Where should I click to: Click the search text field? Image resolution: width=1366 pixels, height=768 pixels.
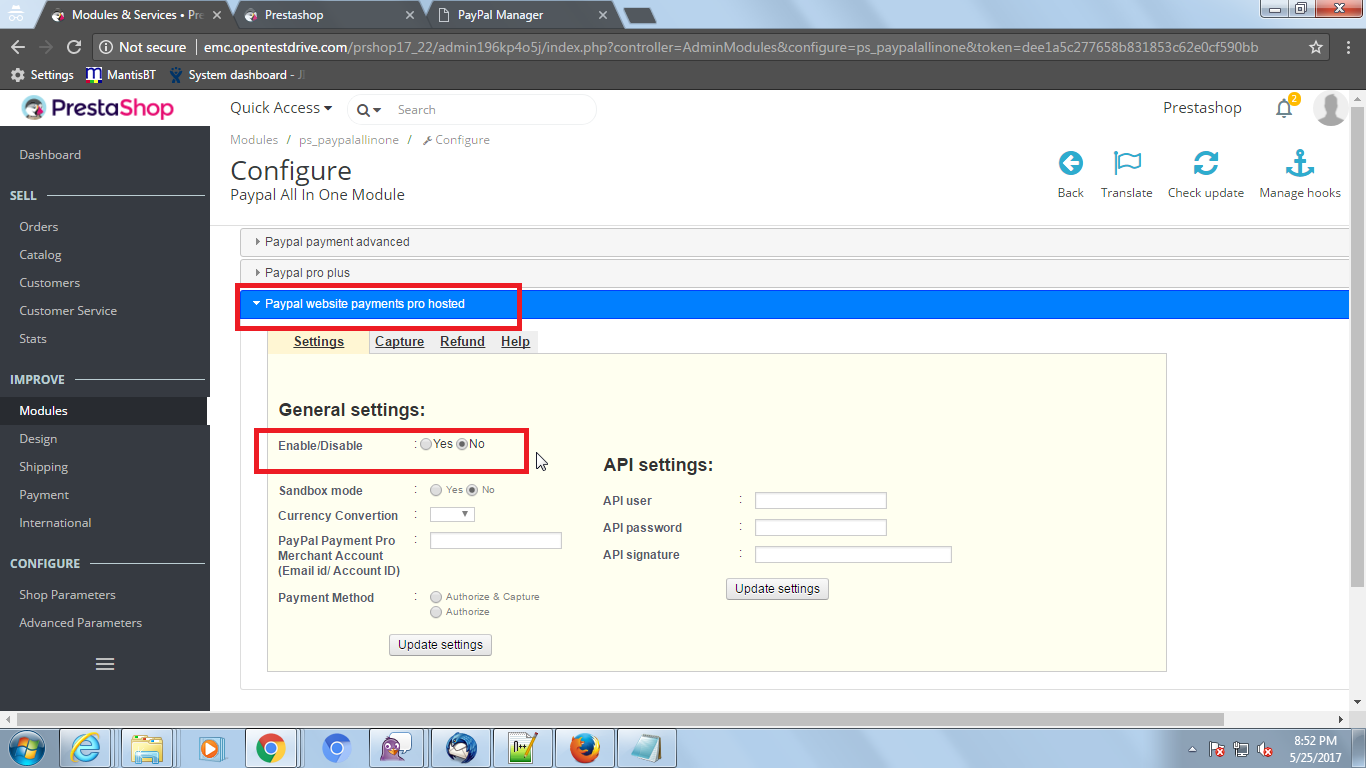[490, 110]
